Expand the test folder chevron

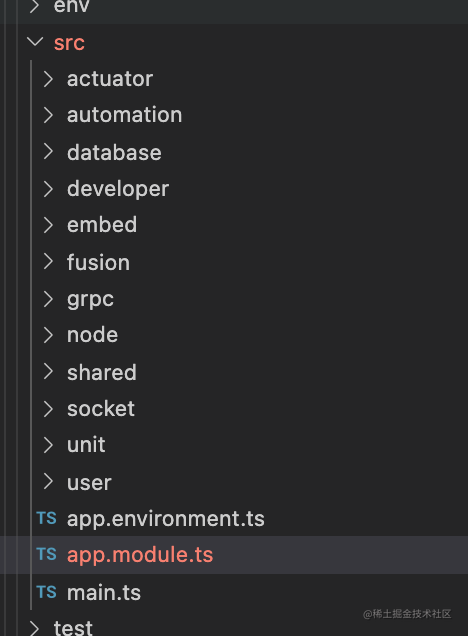(35, 628)
